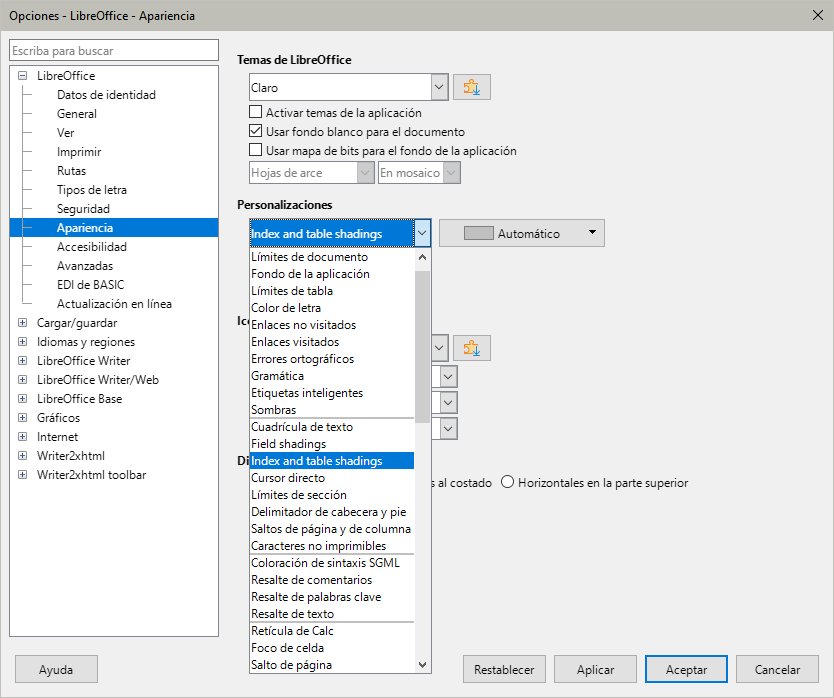Collapse the LibreOffice tree node
Image resolution: width=834 pixels, height=698 pixels.
click(x=23, y=76)
